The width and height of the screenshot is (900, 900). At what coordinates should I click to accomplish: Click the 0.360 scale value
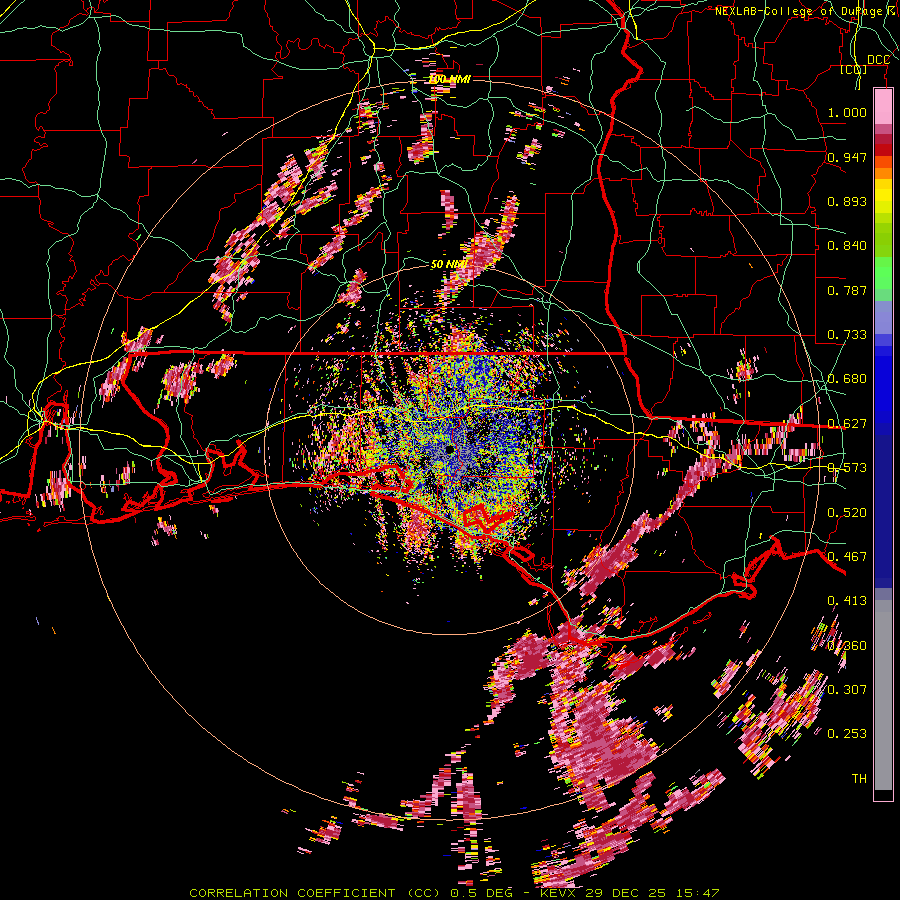[x=847, y=646]
